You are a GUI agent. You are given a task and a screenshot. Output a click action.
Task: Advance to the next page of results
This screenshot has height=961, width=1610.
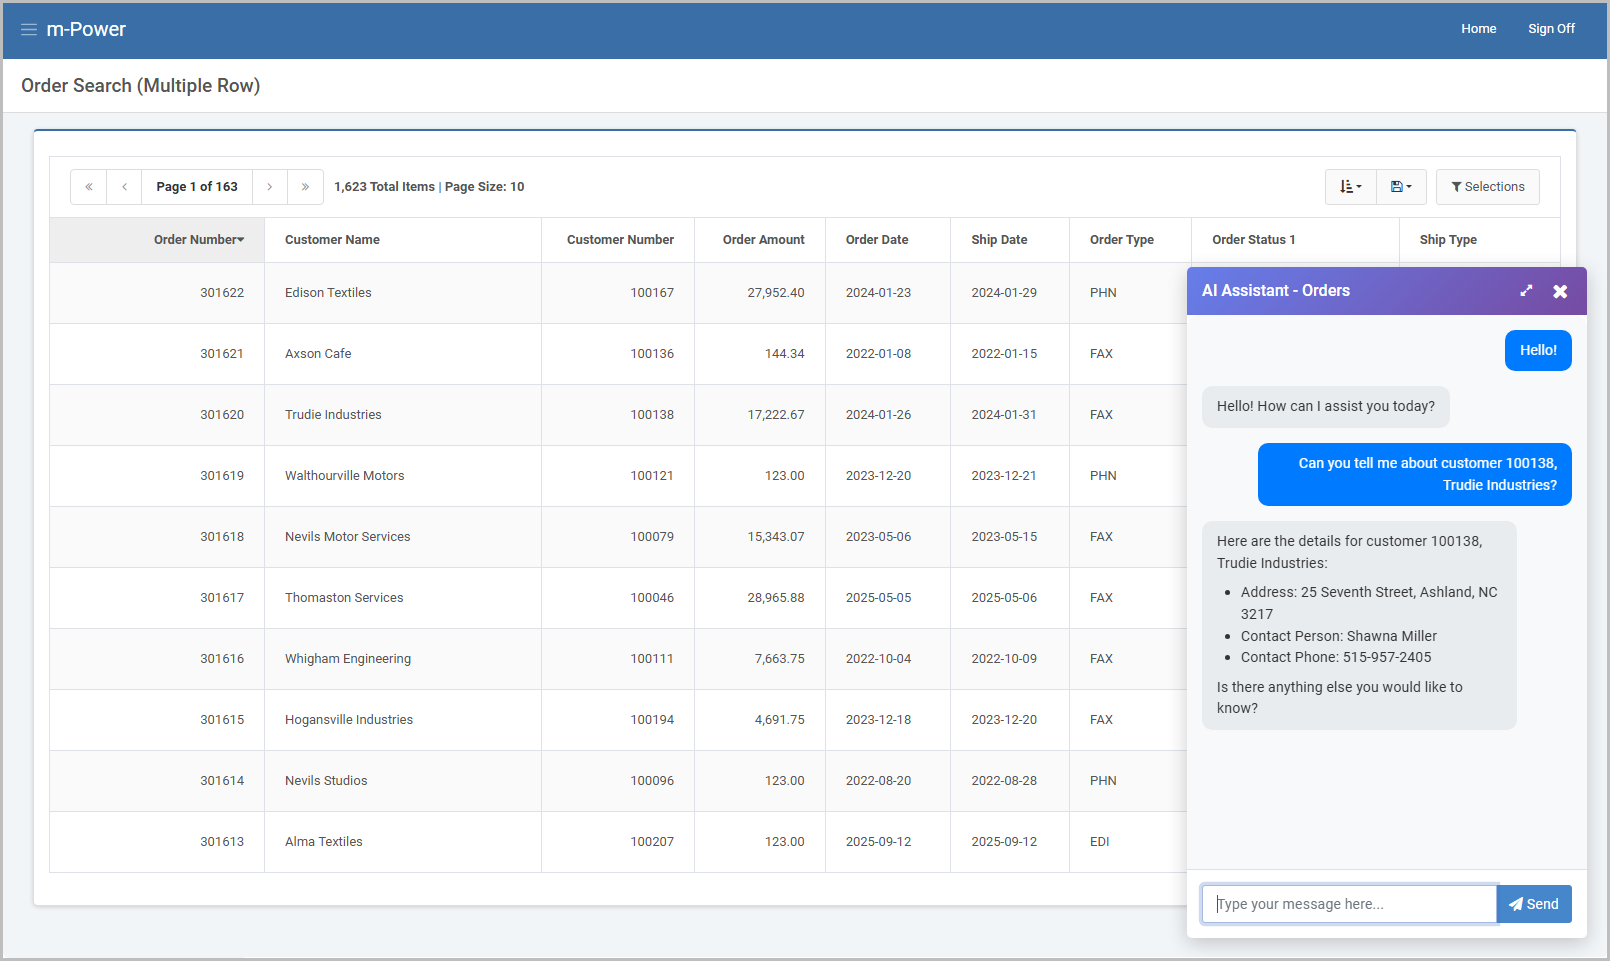click(x=270, y=187)
